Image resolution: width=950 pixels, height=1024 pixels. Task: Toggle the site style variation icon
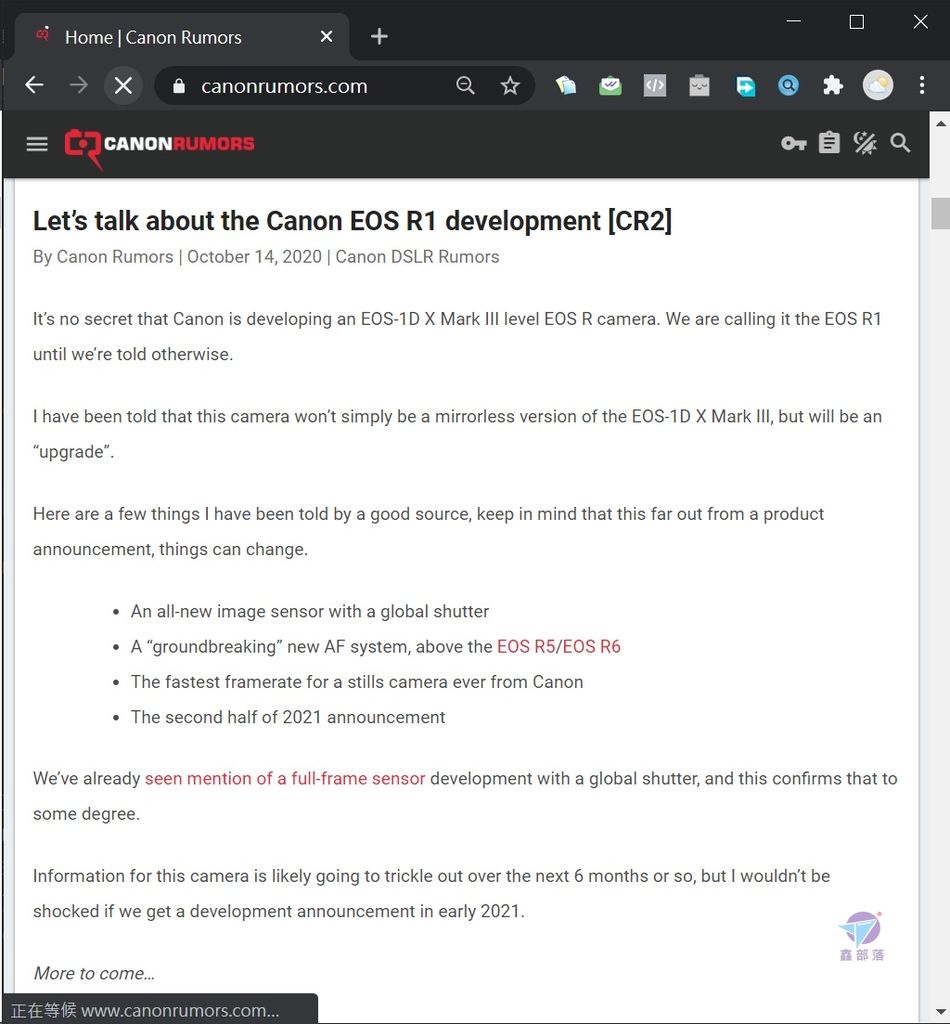pyautogui.click(x=865, y=143)
